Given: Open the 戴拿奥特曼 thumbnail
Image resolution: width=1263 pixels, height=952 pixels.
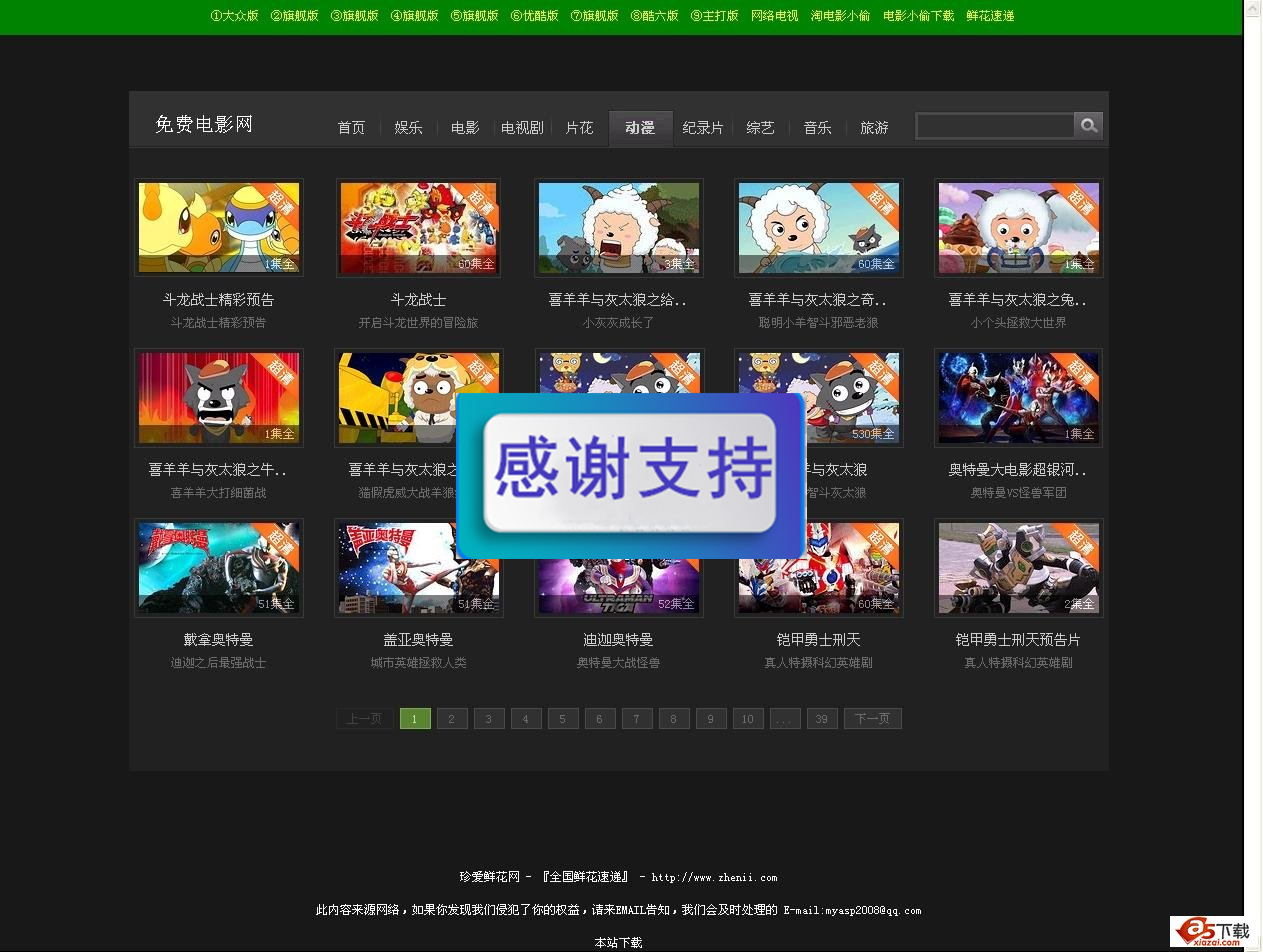Looking at the screenshot, I should coord(219,568).
